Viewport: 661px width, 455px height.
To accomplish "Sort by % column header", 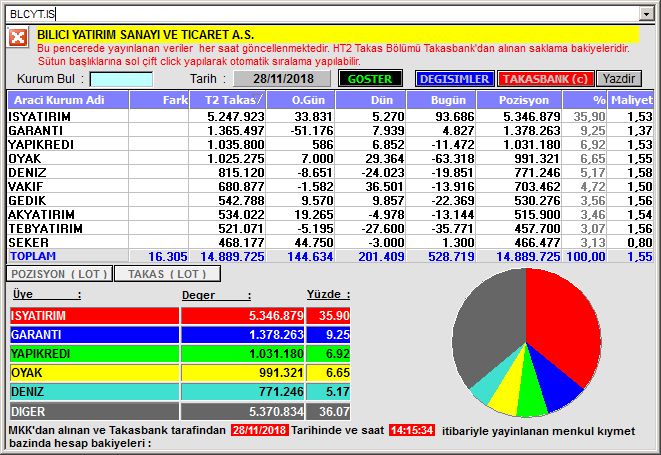I will pos(585,100).
